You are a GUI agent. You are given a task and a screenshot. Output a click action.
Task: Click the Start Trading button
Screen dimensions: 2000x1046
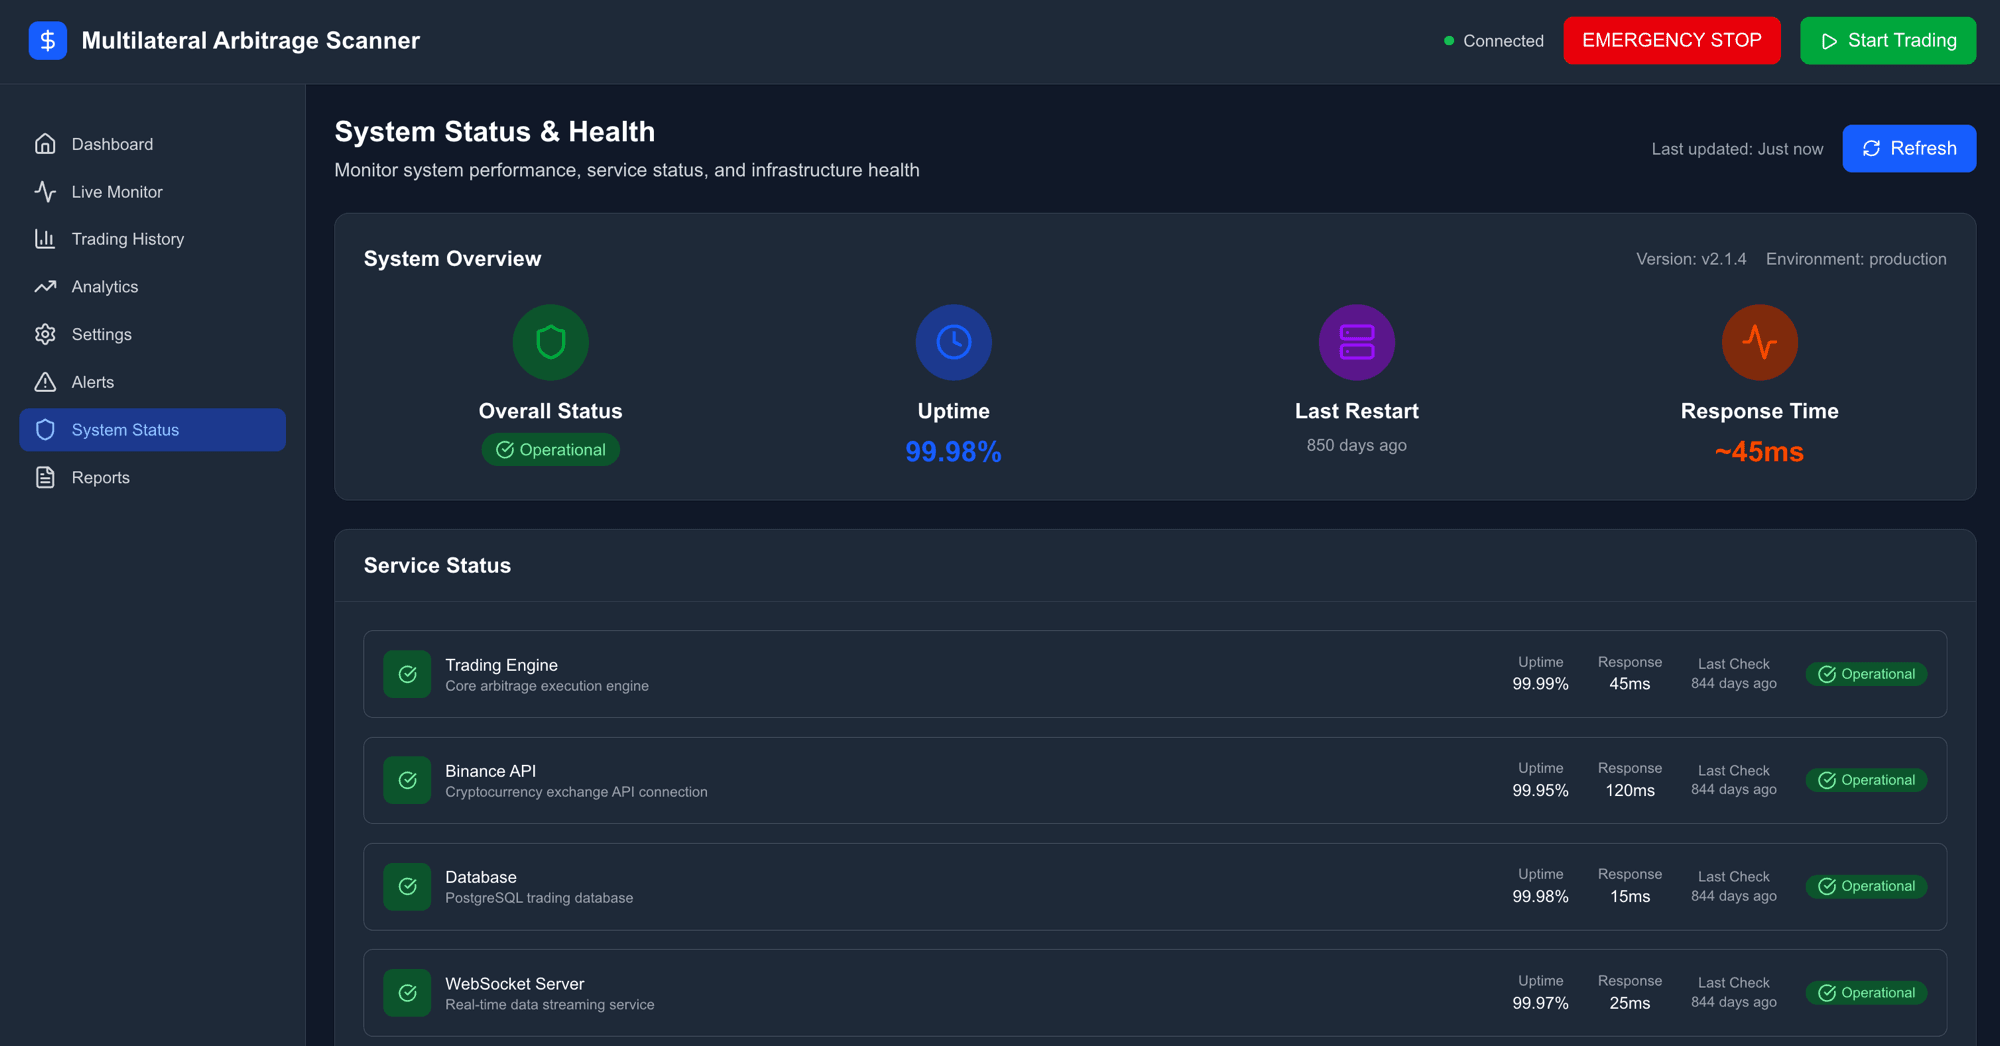click(1888, 41)
